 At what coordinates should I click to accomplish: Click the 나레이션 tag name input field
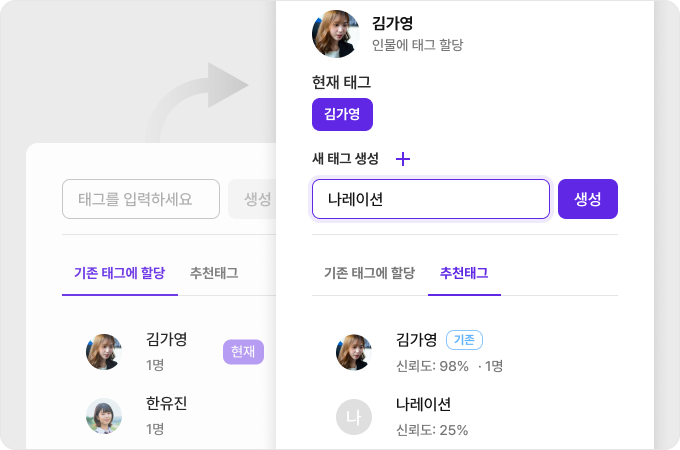click(430, 199)
